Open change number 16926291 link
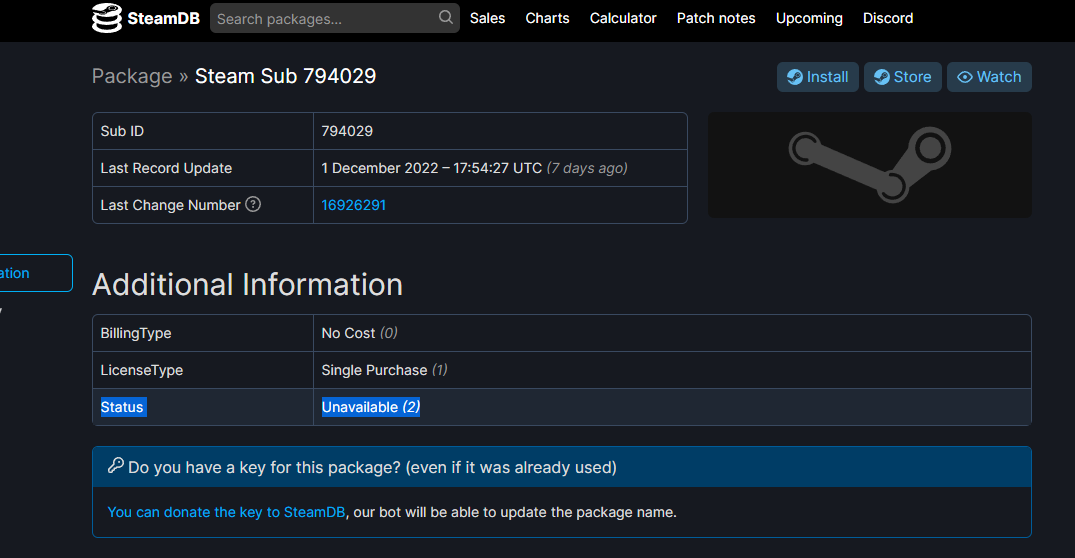The width and height of the screenshot is (1075, 558). 354,205
